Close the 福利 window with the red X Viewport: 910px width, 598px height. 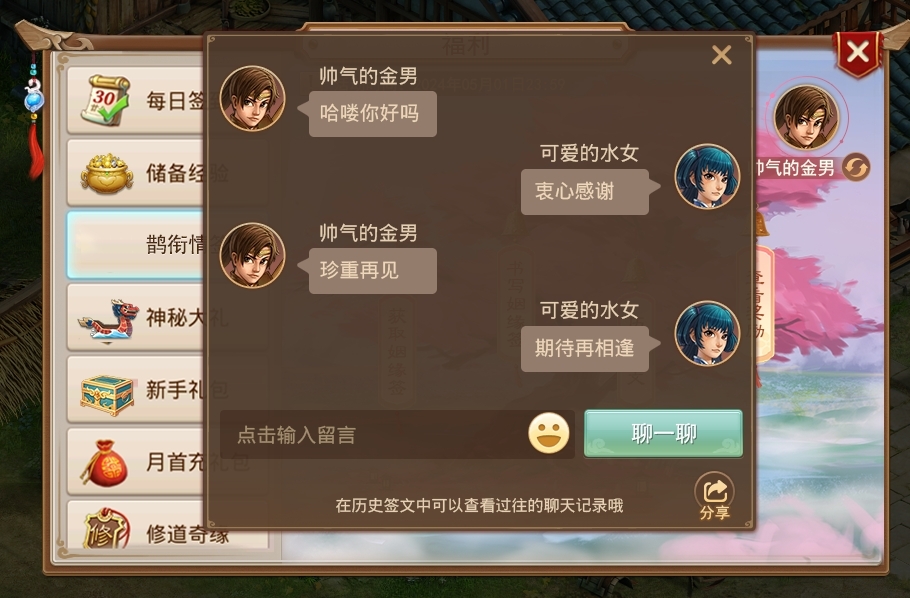[857, 53]
